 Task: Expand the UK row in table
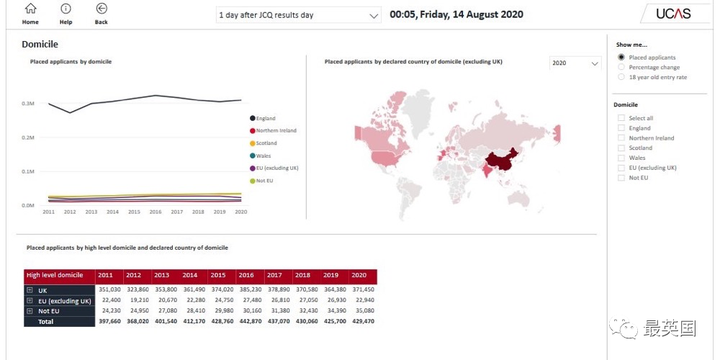tap(30, 290)
